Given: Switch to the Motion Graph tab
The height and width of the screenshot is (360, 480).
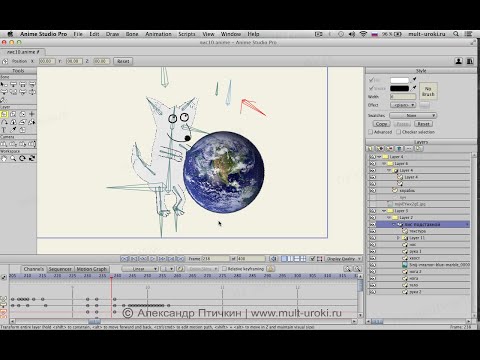Looking at the screenshot, I should pos(92,269).
